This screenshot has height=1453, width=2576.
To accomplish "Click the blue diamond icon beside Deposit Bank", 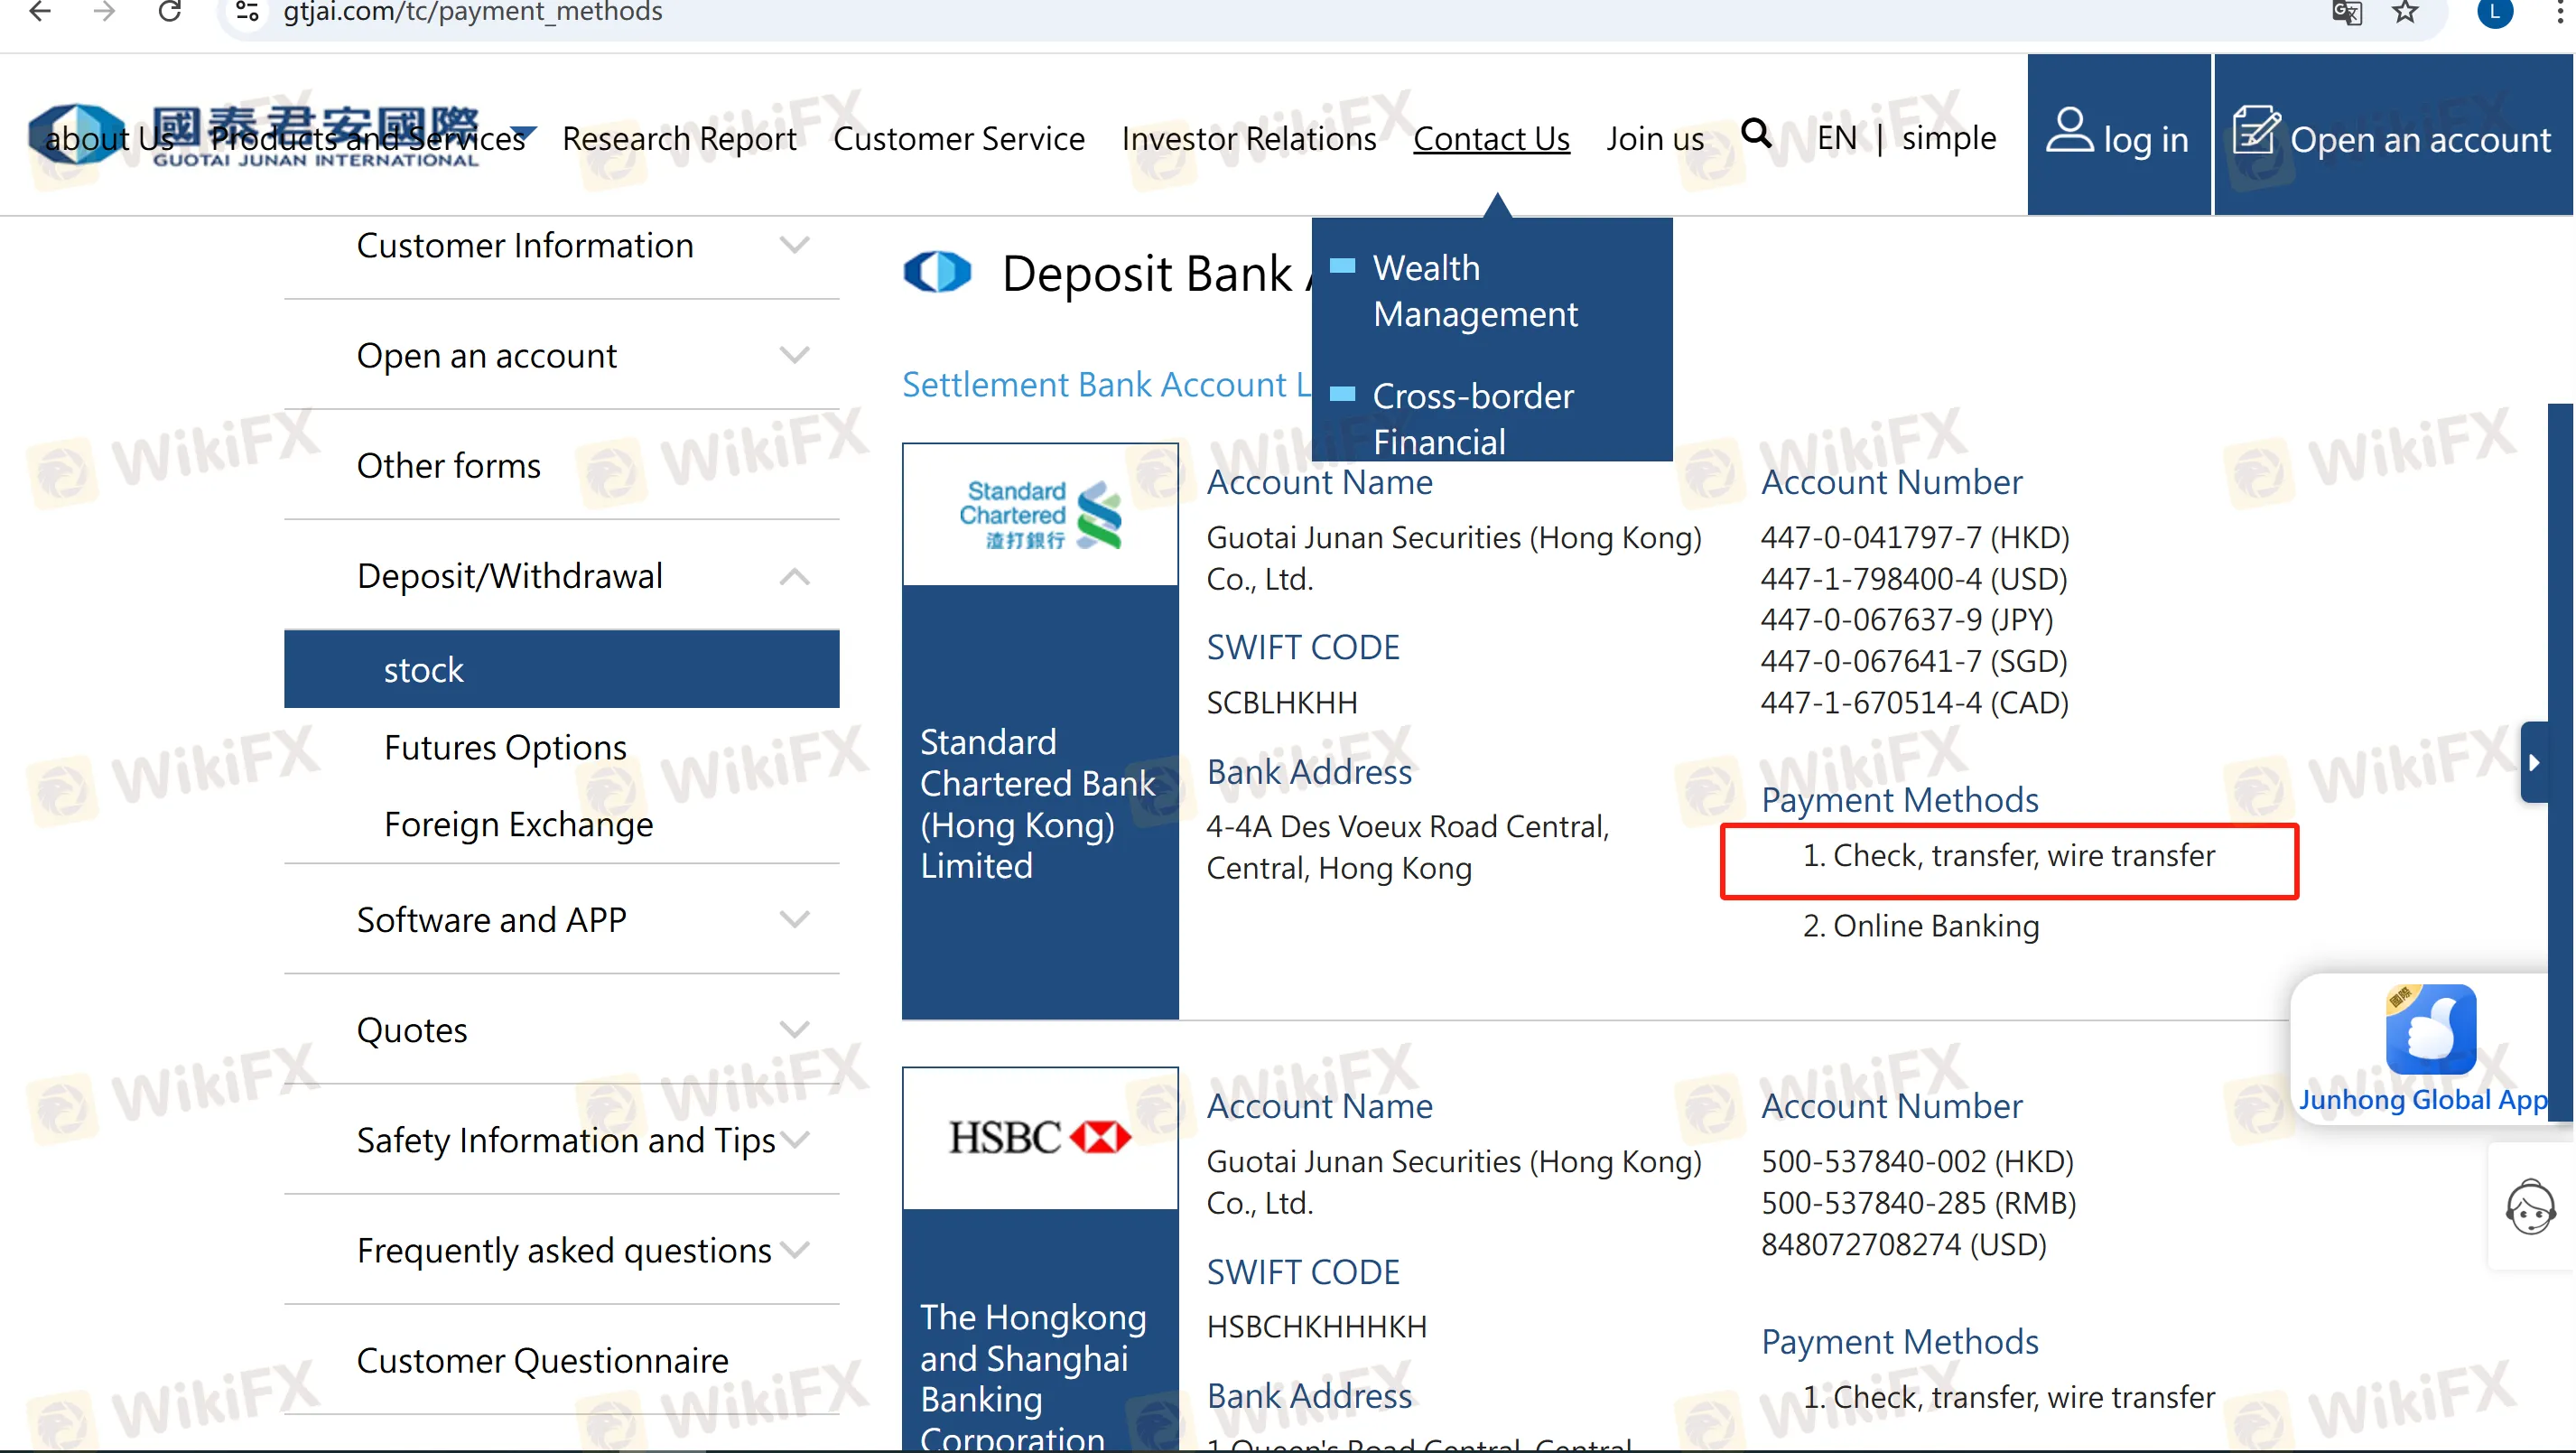I will tap(937, 272).
